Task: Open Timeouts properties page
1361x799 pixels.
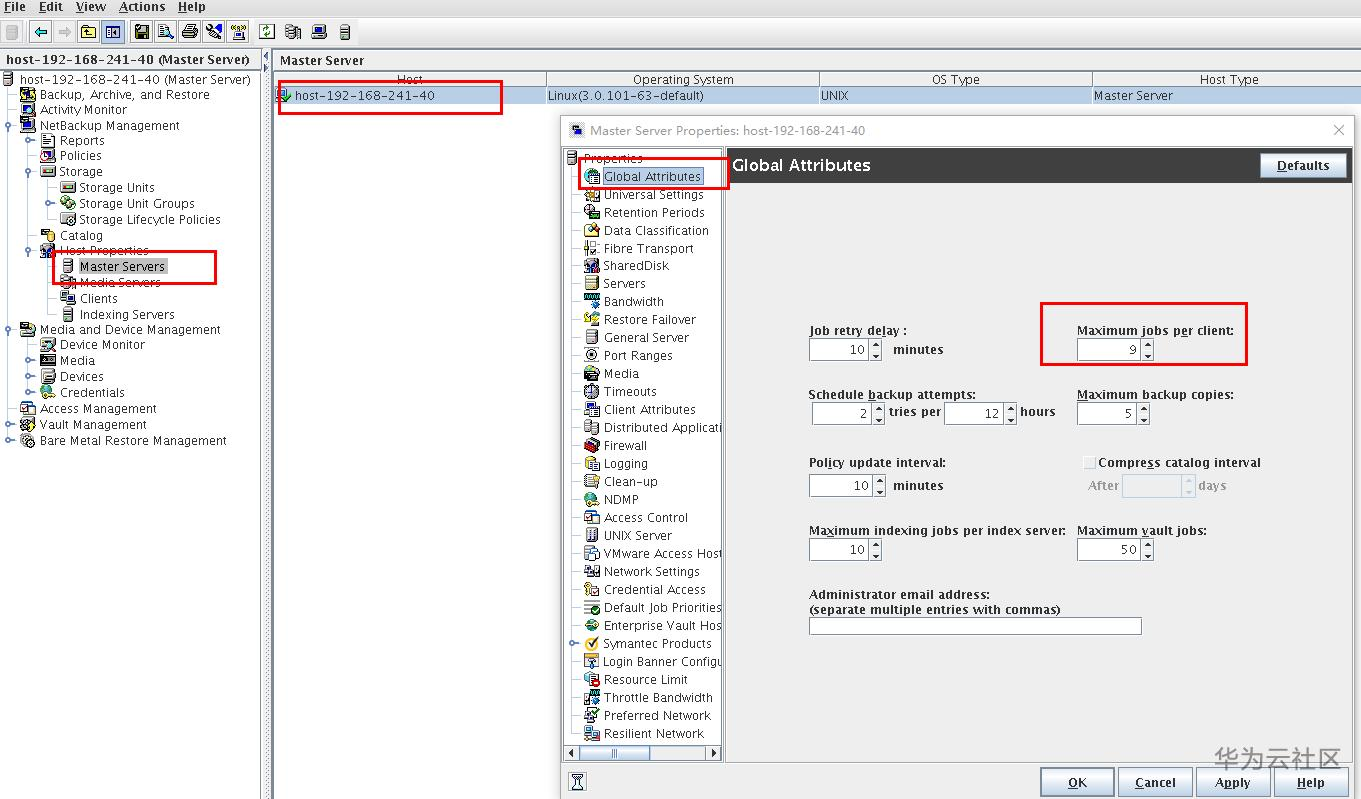Action: (x=630, y=392)
